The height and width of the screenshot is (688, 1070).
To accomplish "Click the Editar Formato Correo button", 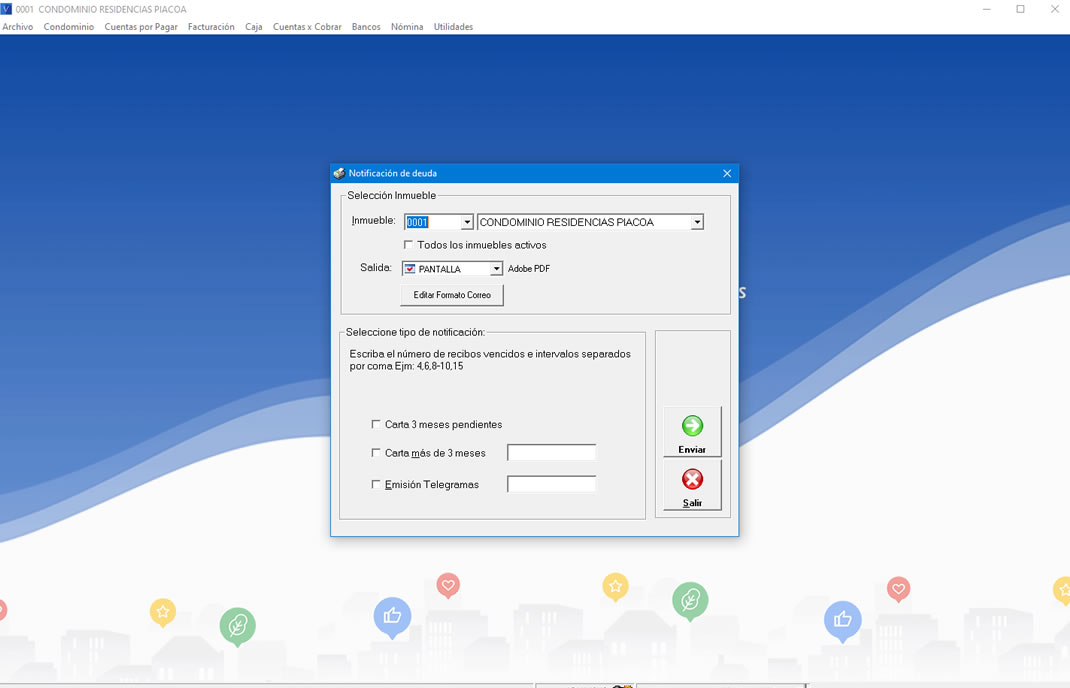I will click(x=452, y=295).
